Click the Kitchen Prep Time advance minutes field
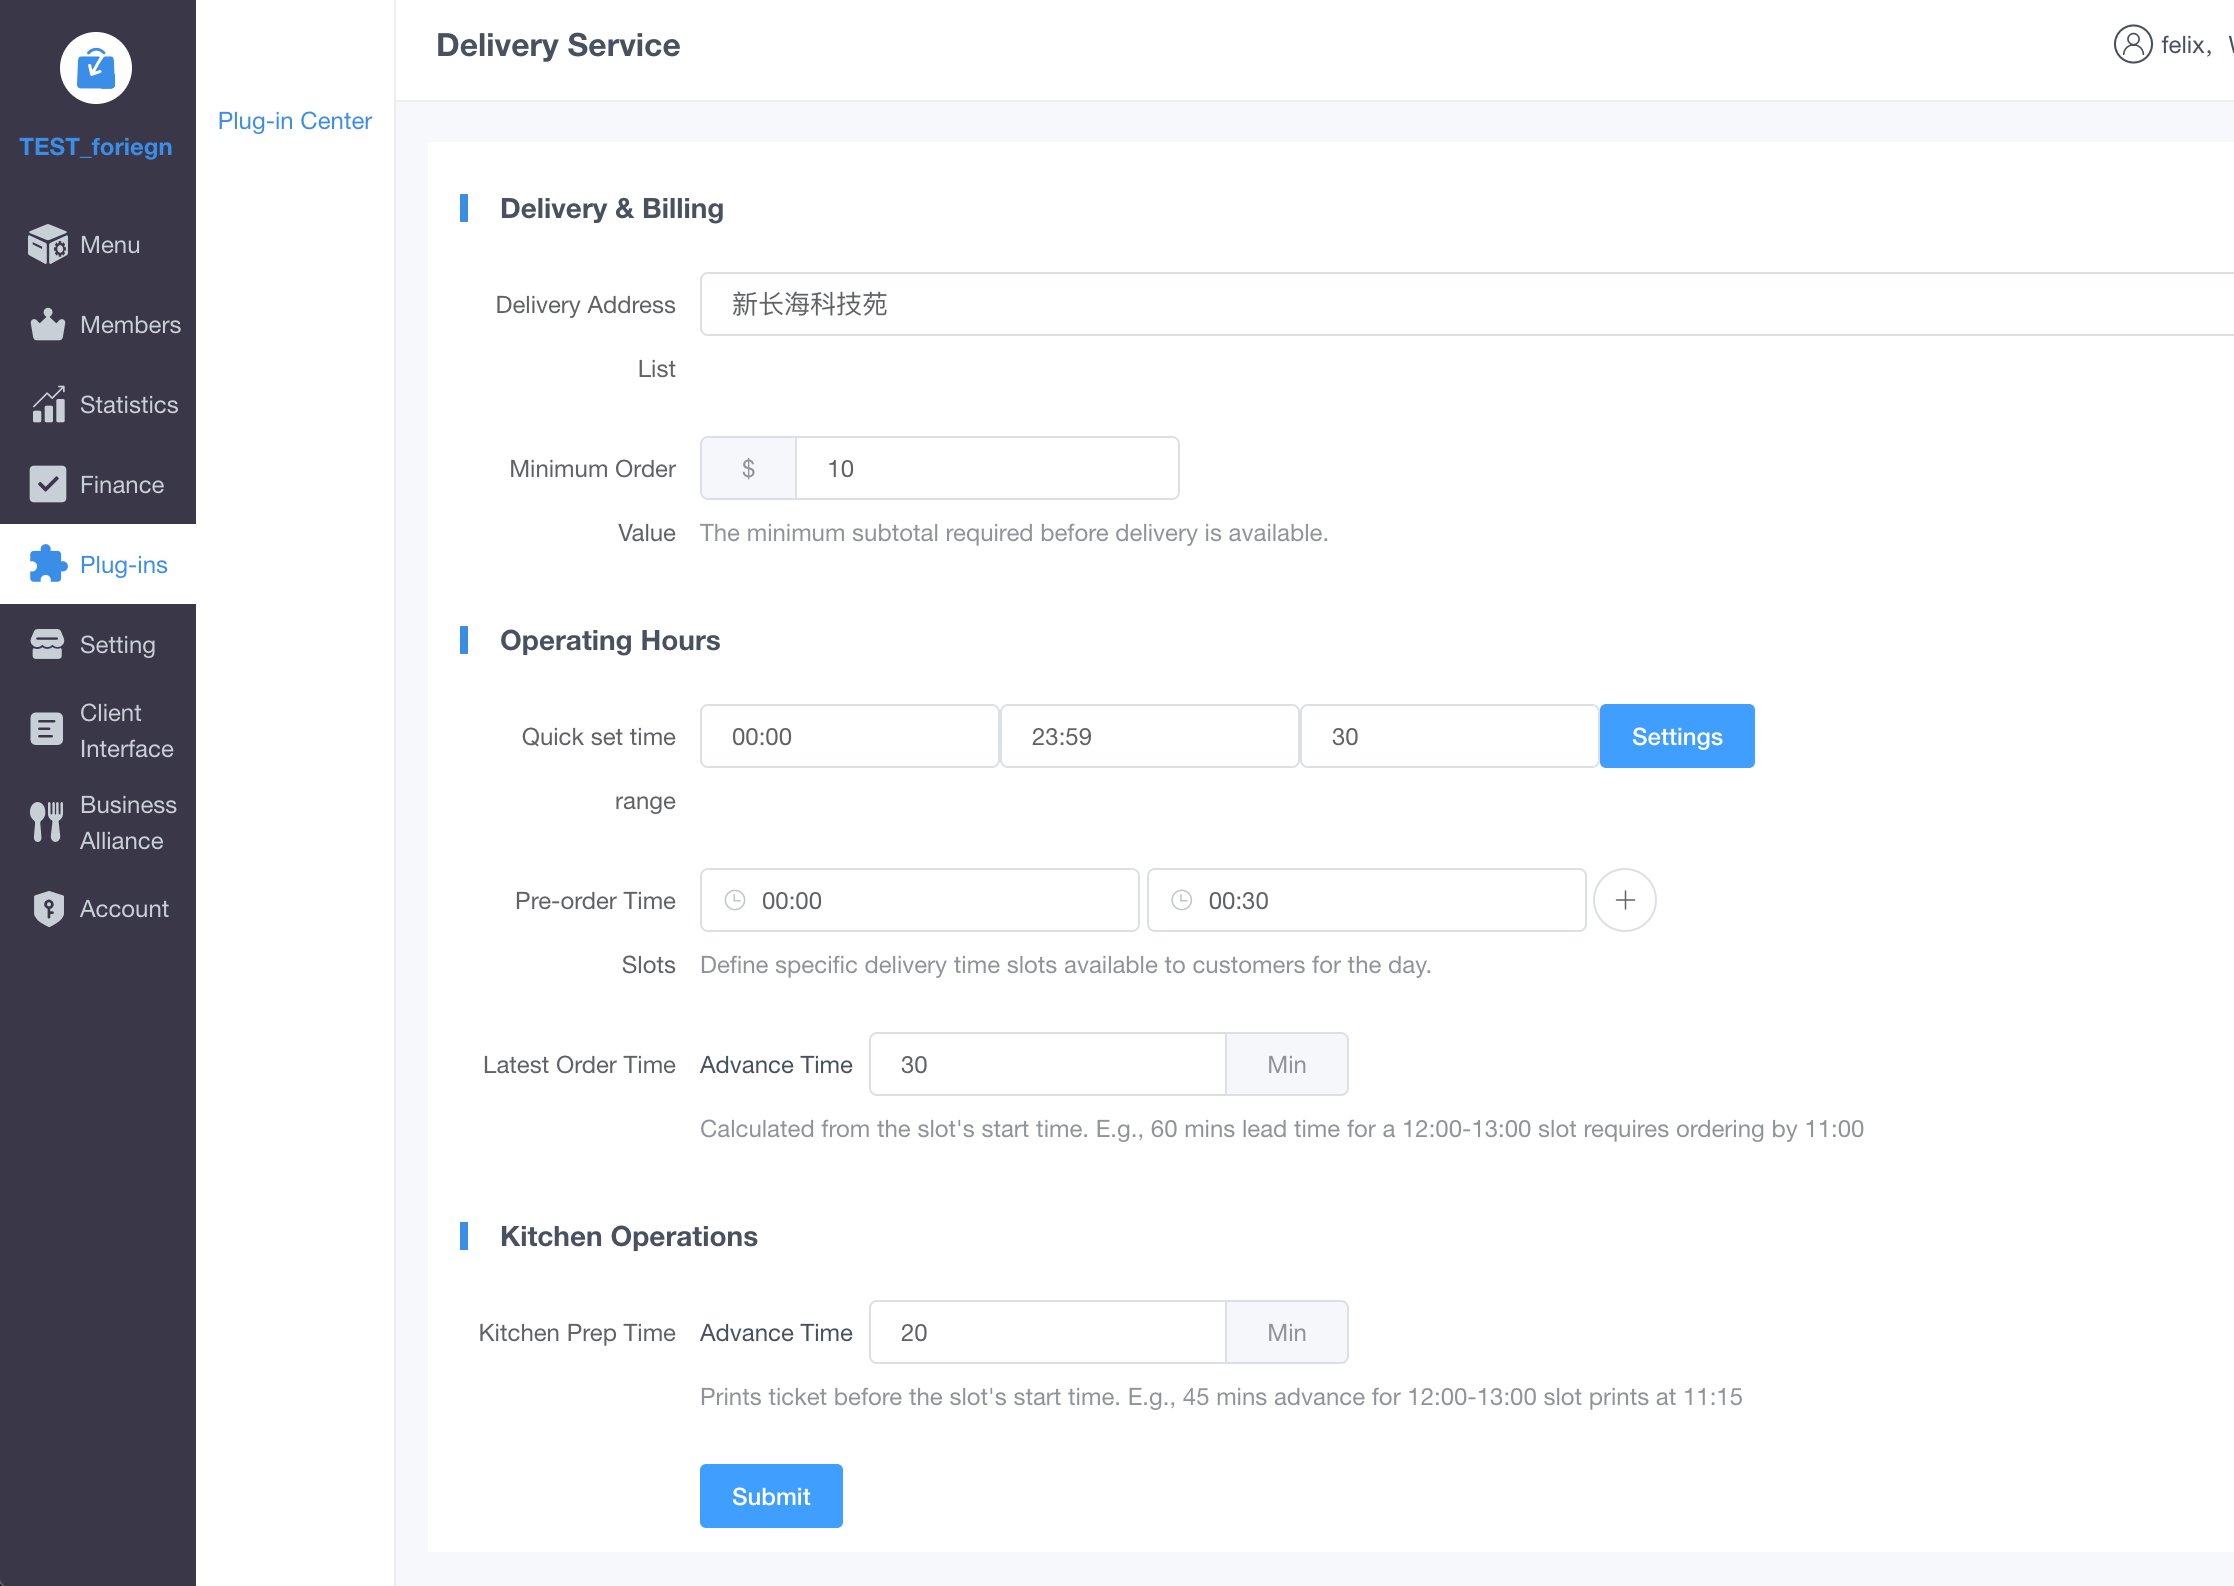The image size is (2234, 1586). point(1047,1333)
